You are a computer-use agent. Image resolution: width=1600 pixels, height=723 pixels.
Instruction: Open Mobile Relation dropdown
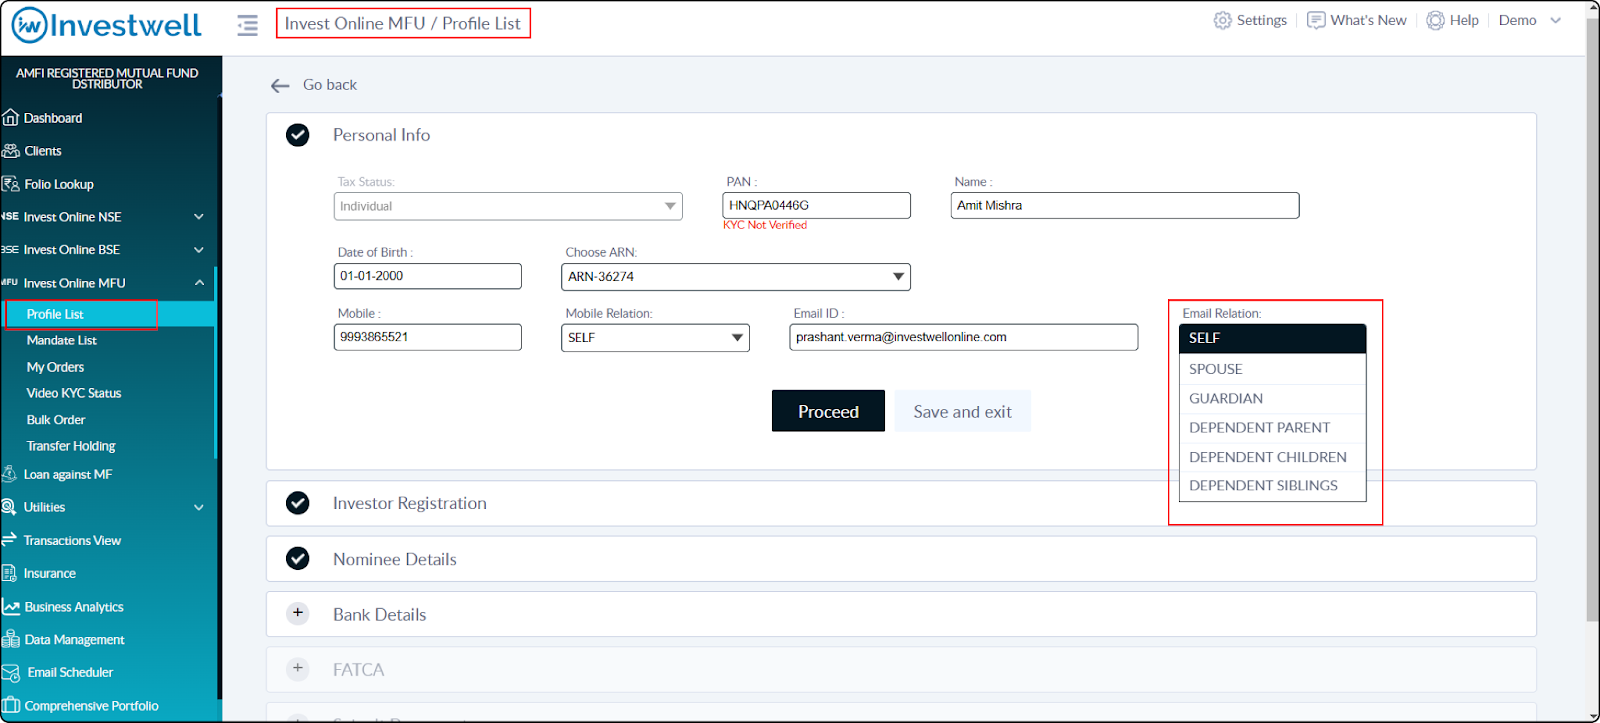pos(655,338)
